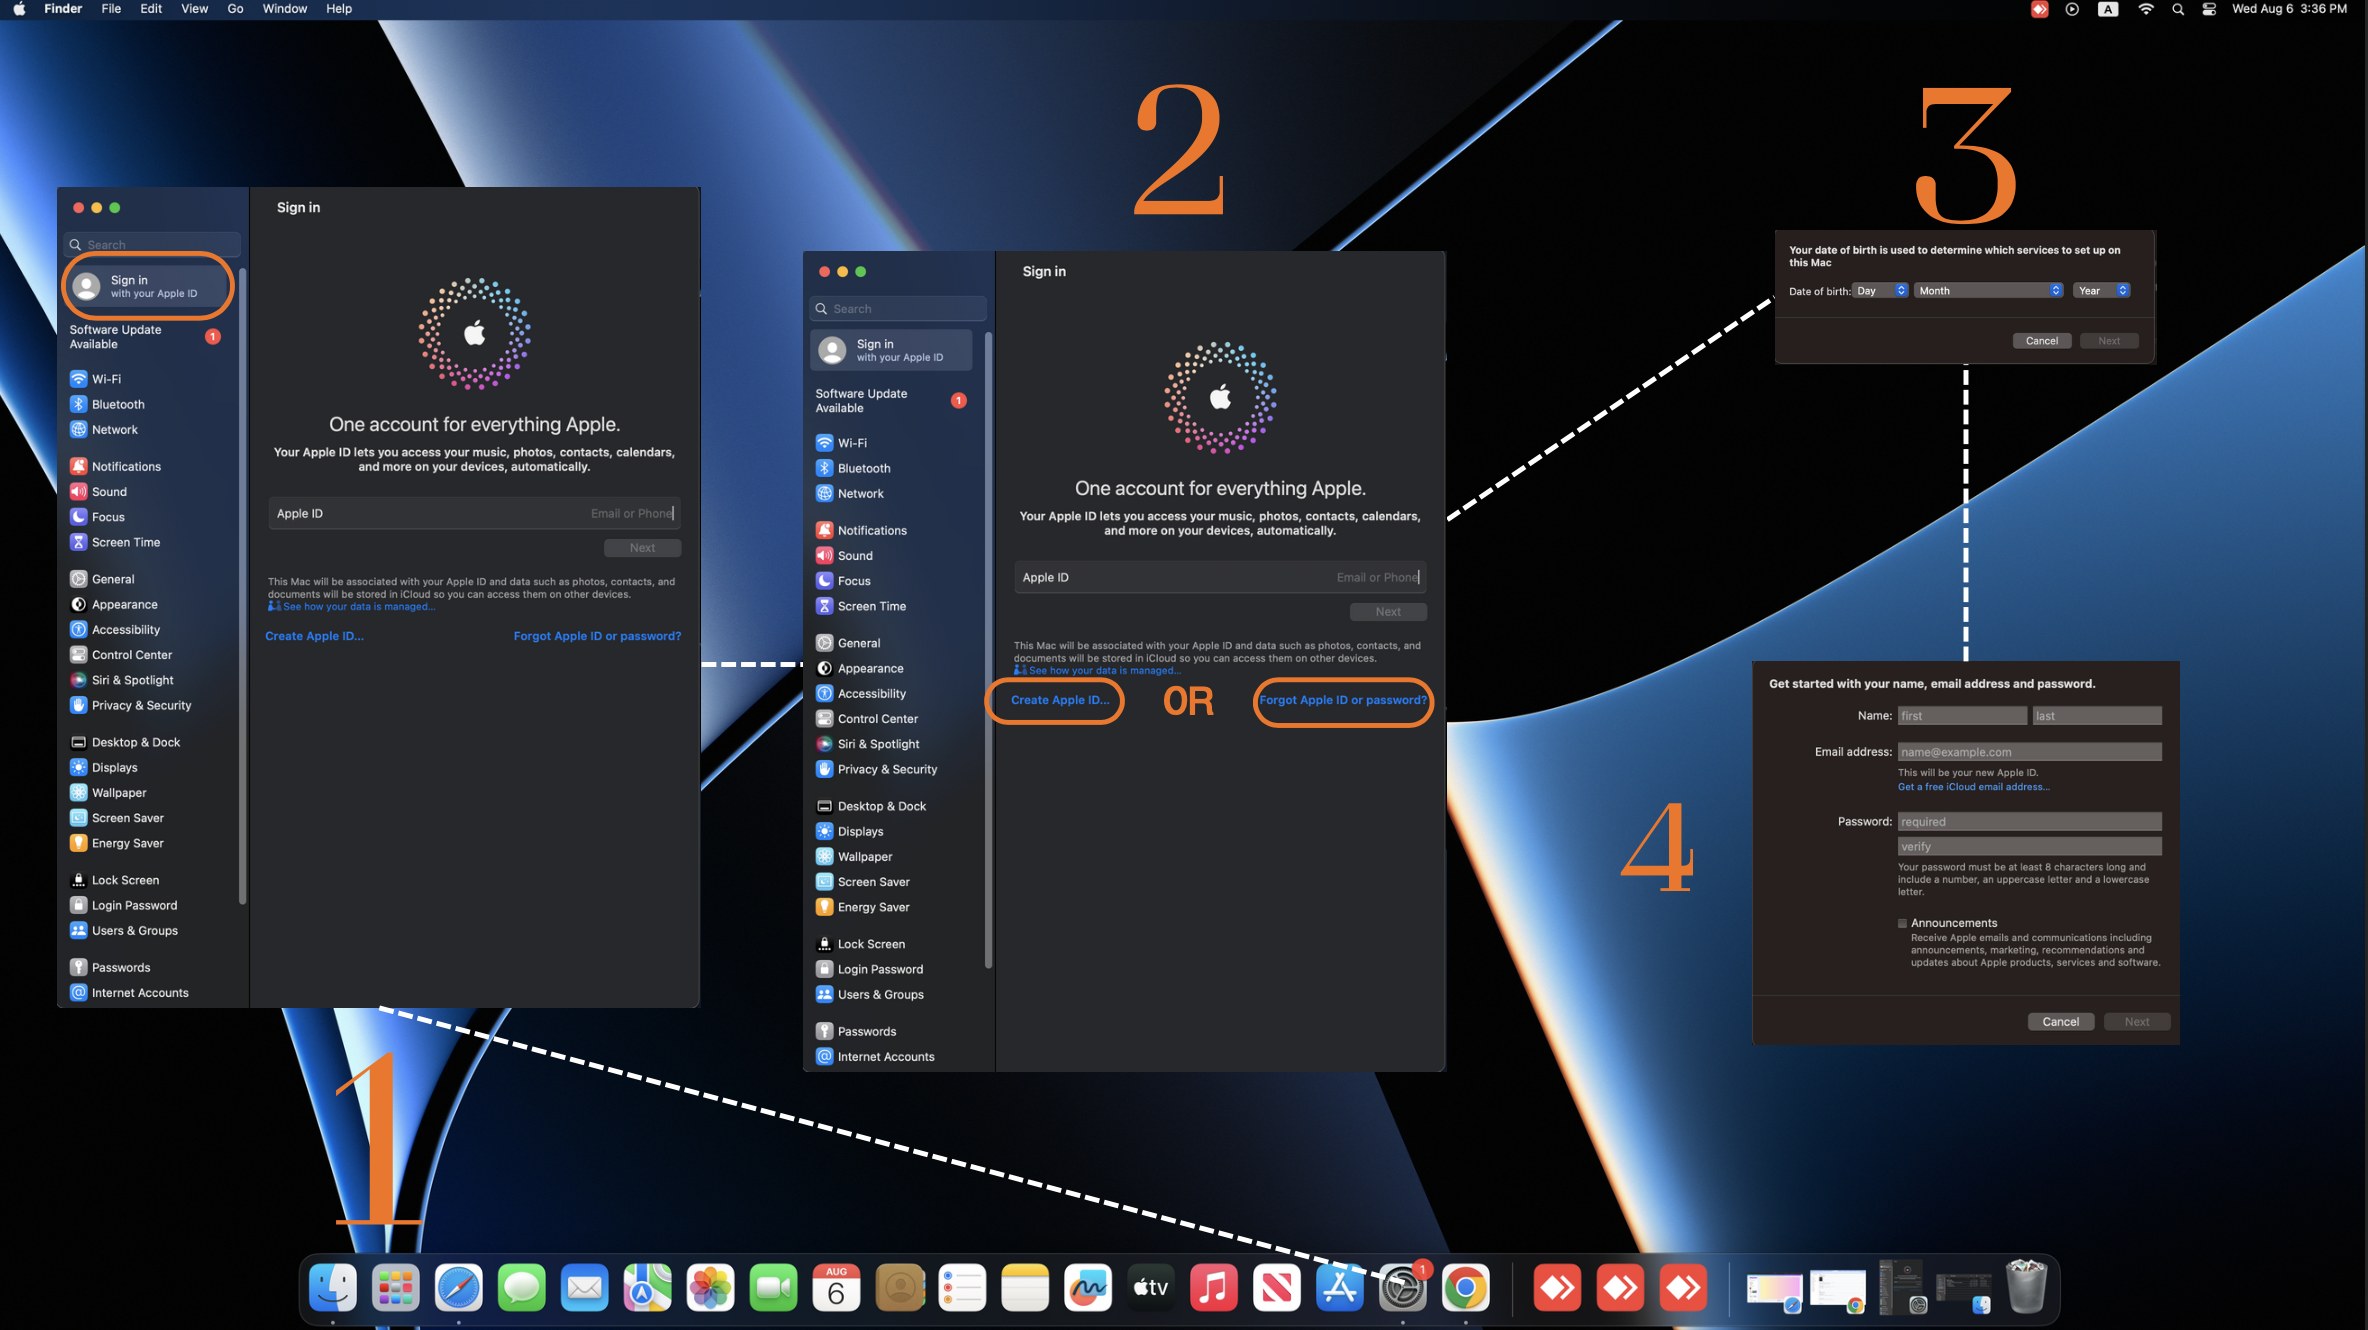Open the Window menu
The width and height of the screenshot is (2368, 1330).
(x=284, y=9)
